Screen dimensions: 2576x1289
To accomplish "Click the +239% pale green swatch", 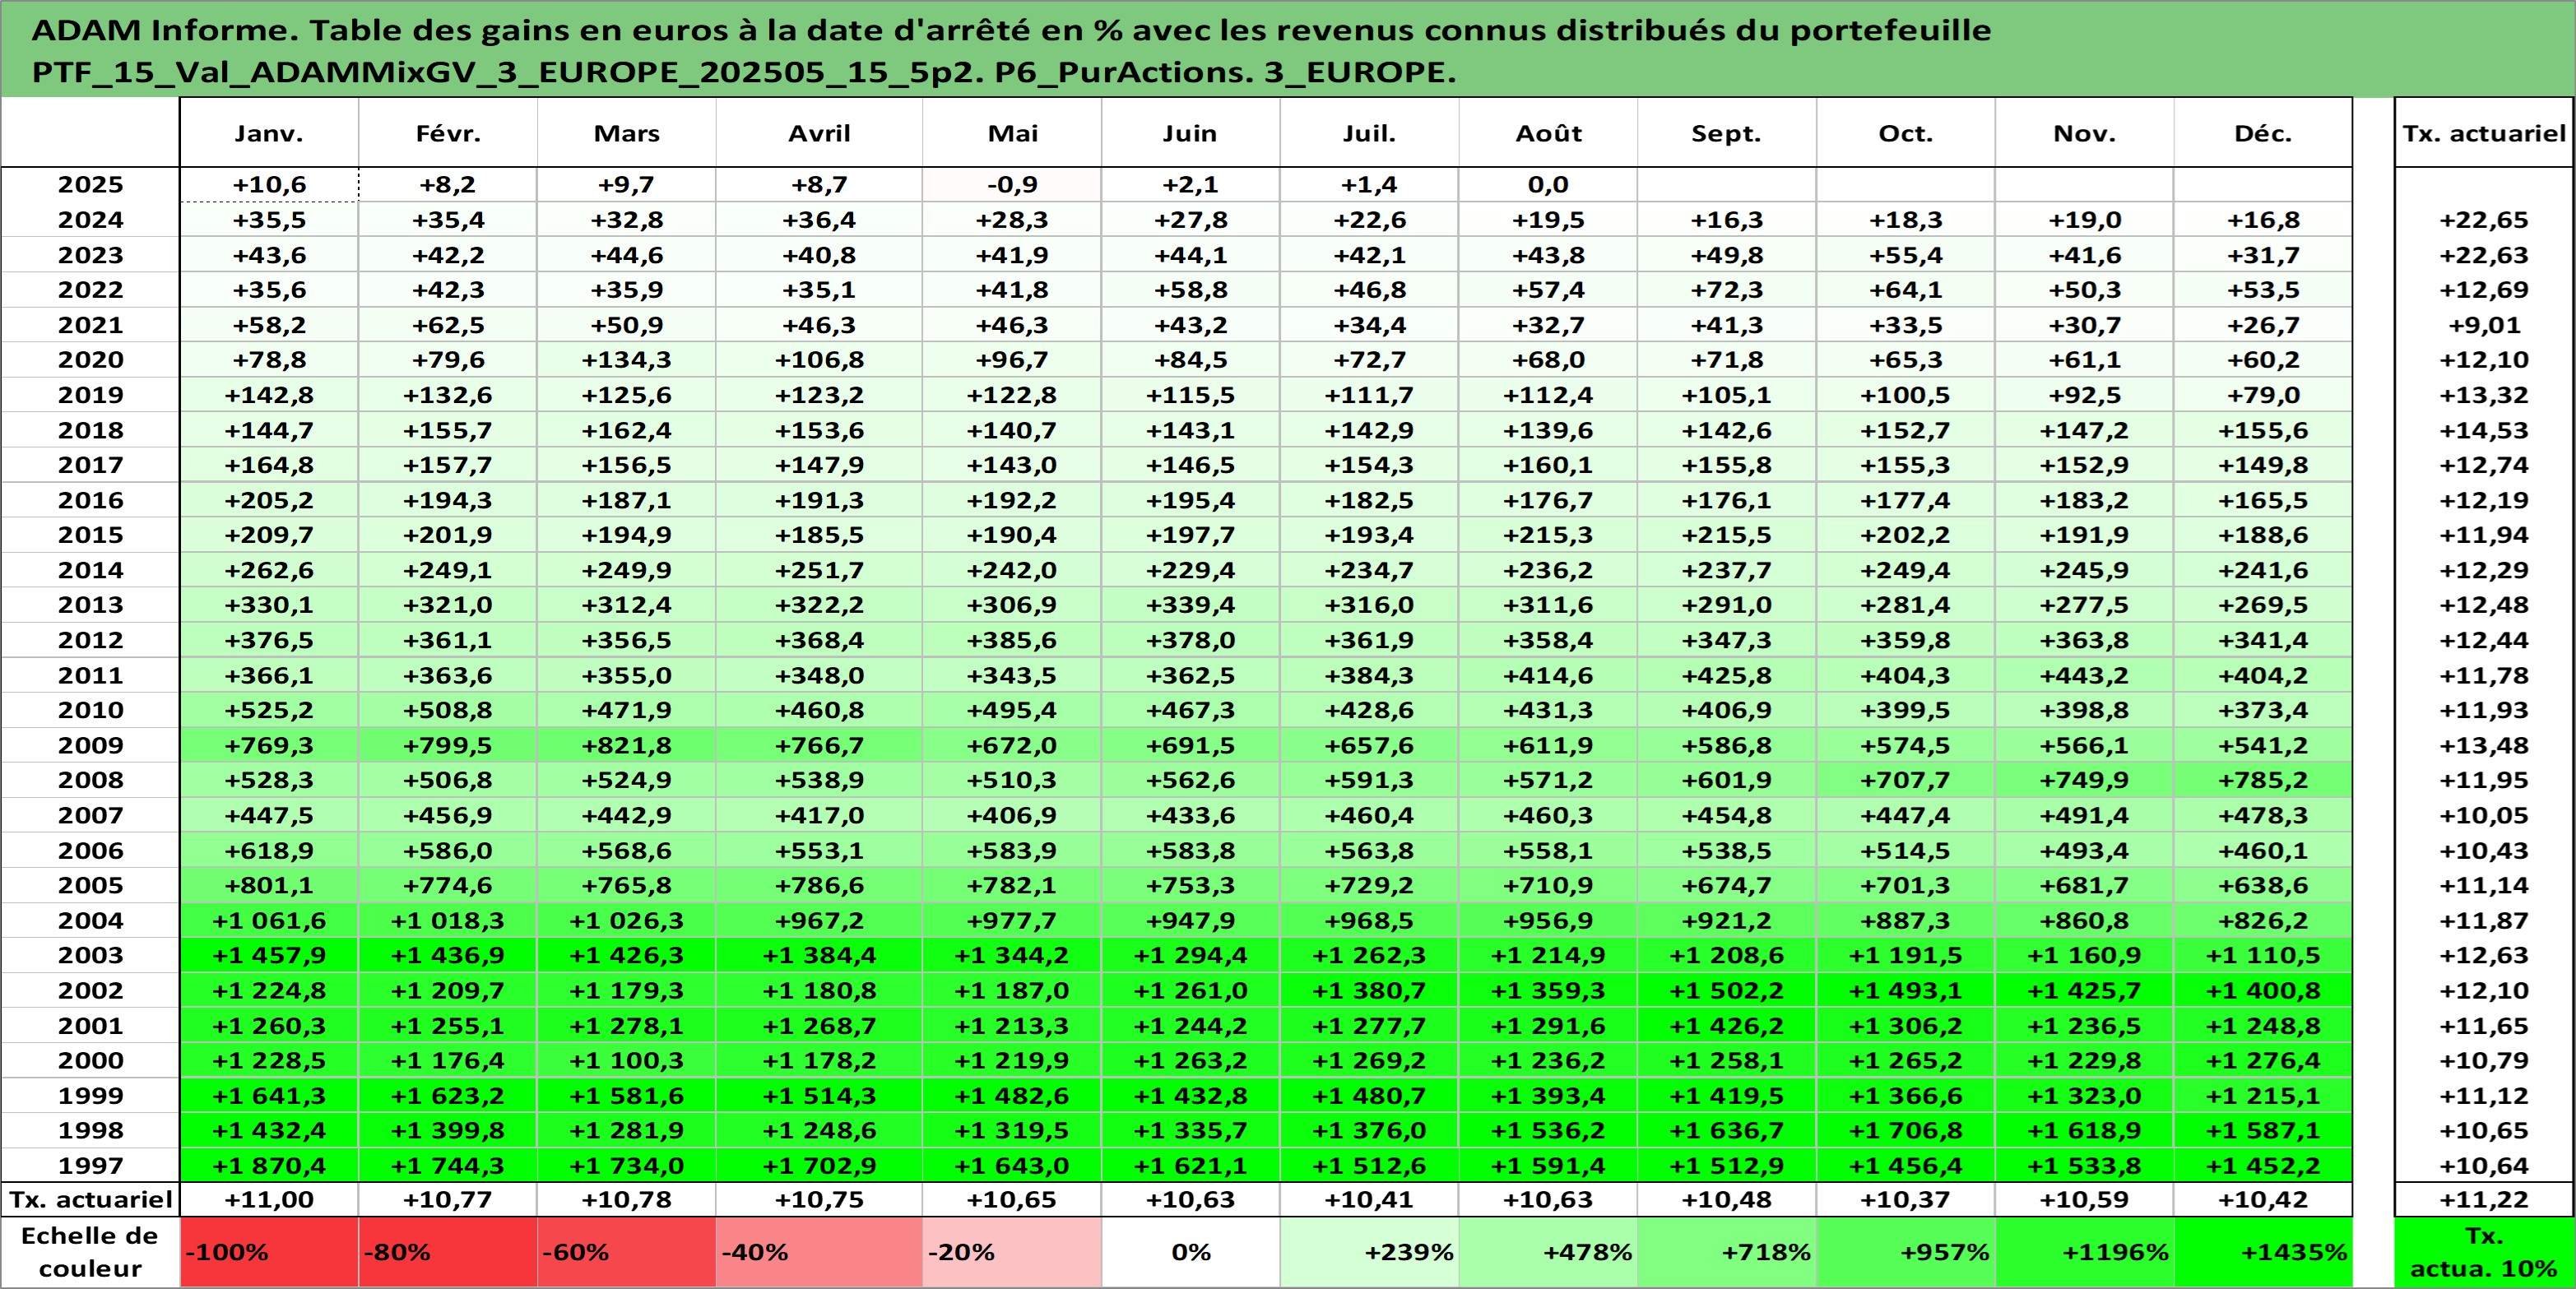I will coord(1370,1252).
